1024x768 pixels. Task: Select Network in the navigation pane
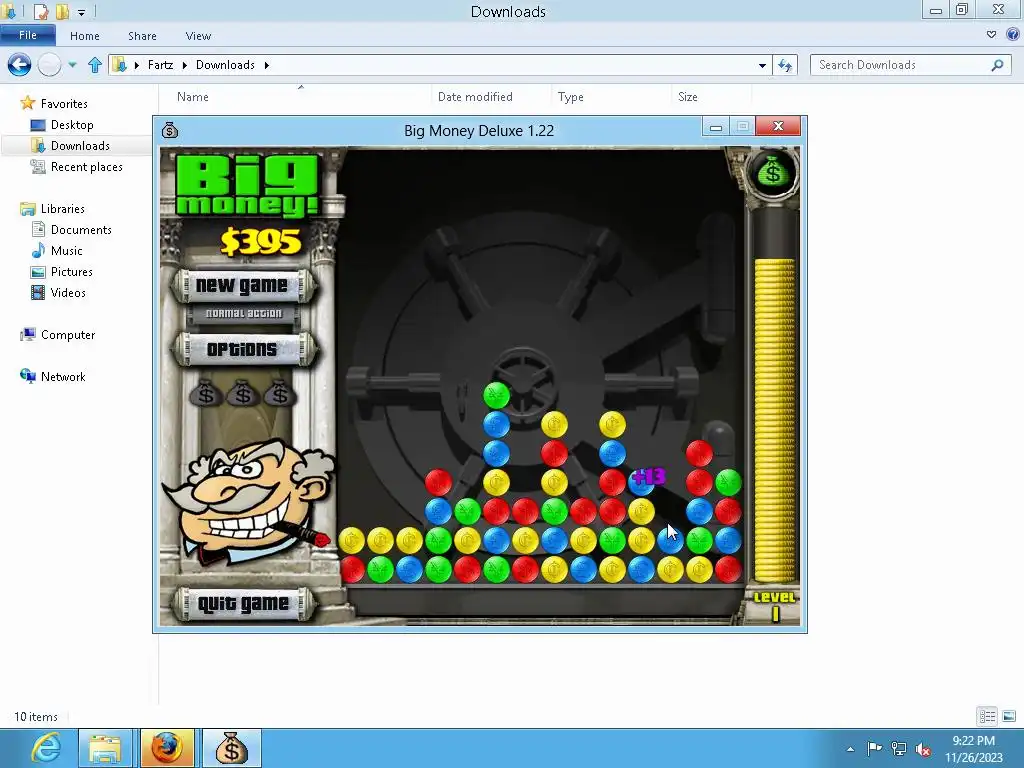tap(63, 377)
